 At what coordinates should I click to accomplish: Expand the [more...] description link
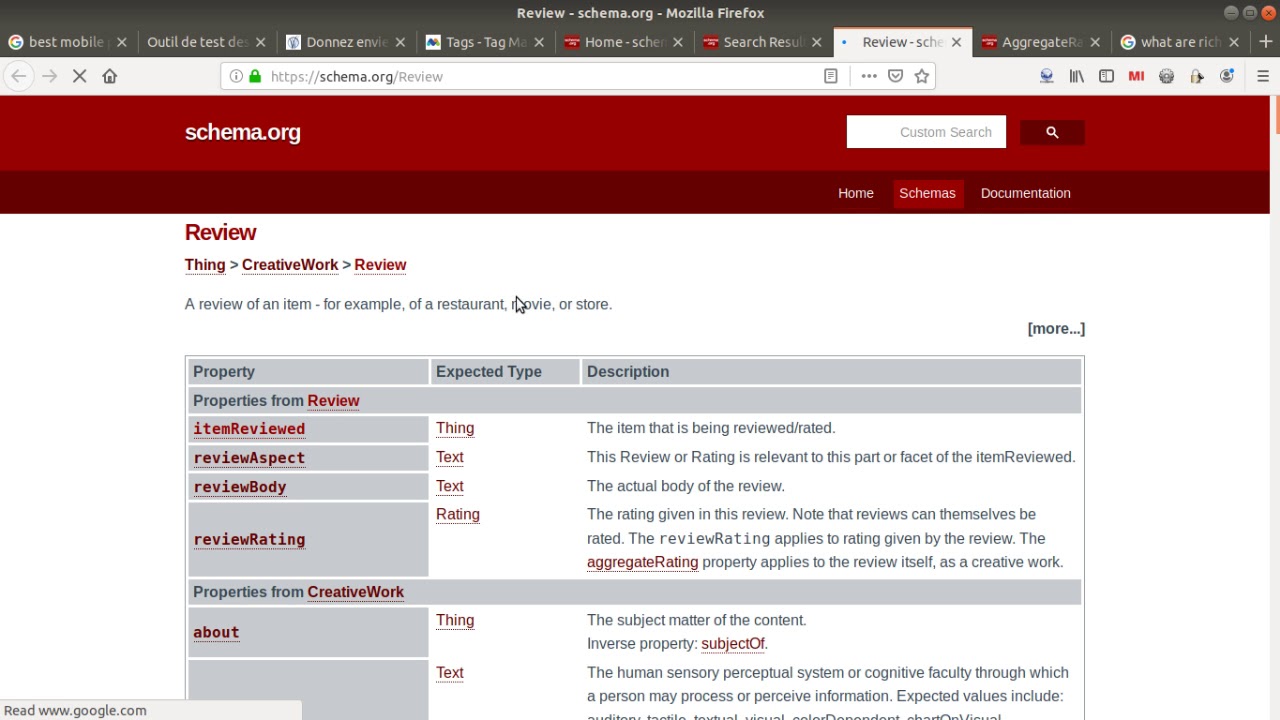tap(1056, 328)
